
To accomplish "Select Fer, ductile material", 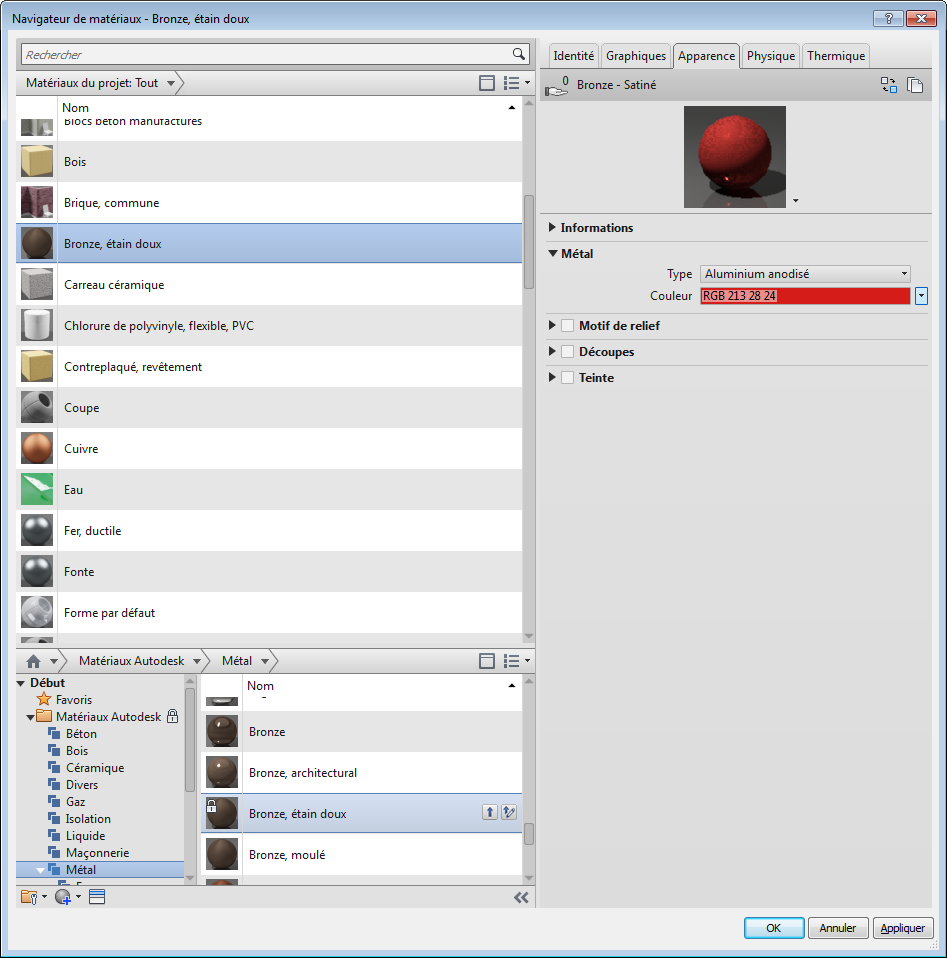I will [x=269, y=530].
